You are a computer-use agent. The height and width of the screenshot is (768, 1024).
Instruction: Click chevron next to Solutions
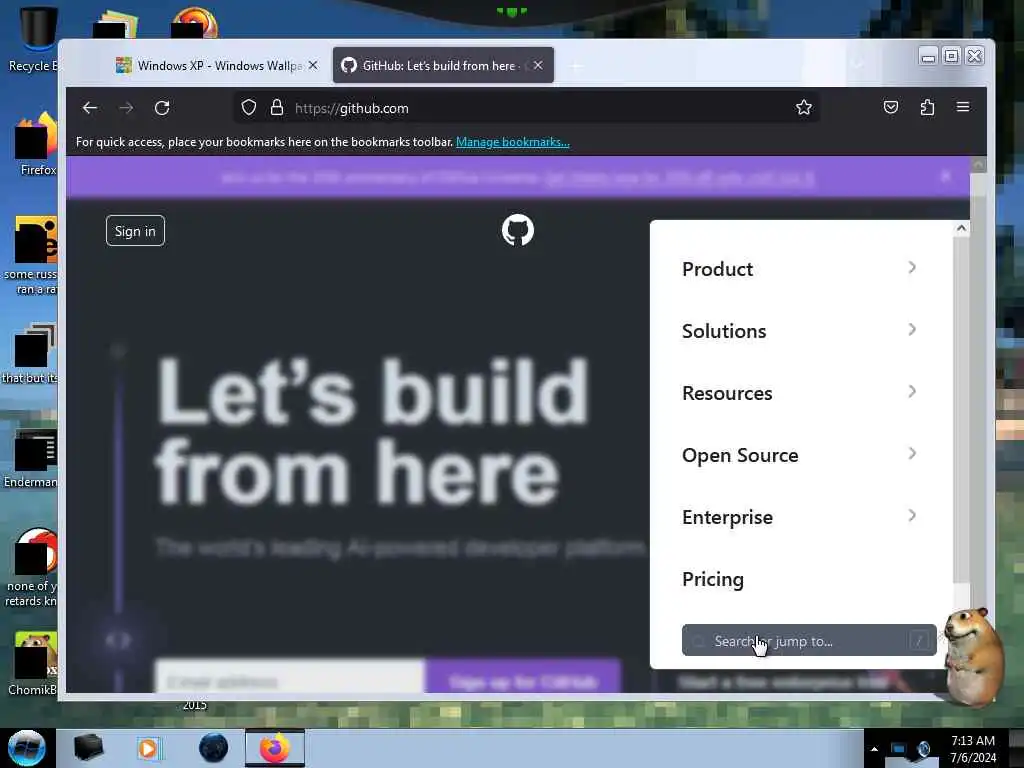pos(912,329)
